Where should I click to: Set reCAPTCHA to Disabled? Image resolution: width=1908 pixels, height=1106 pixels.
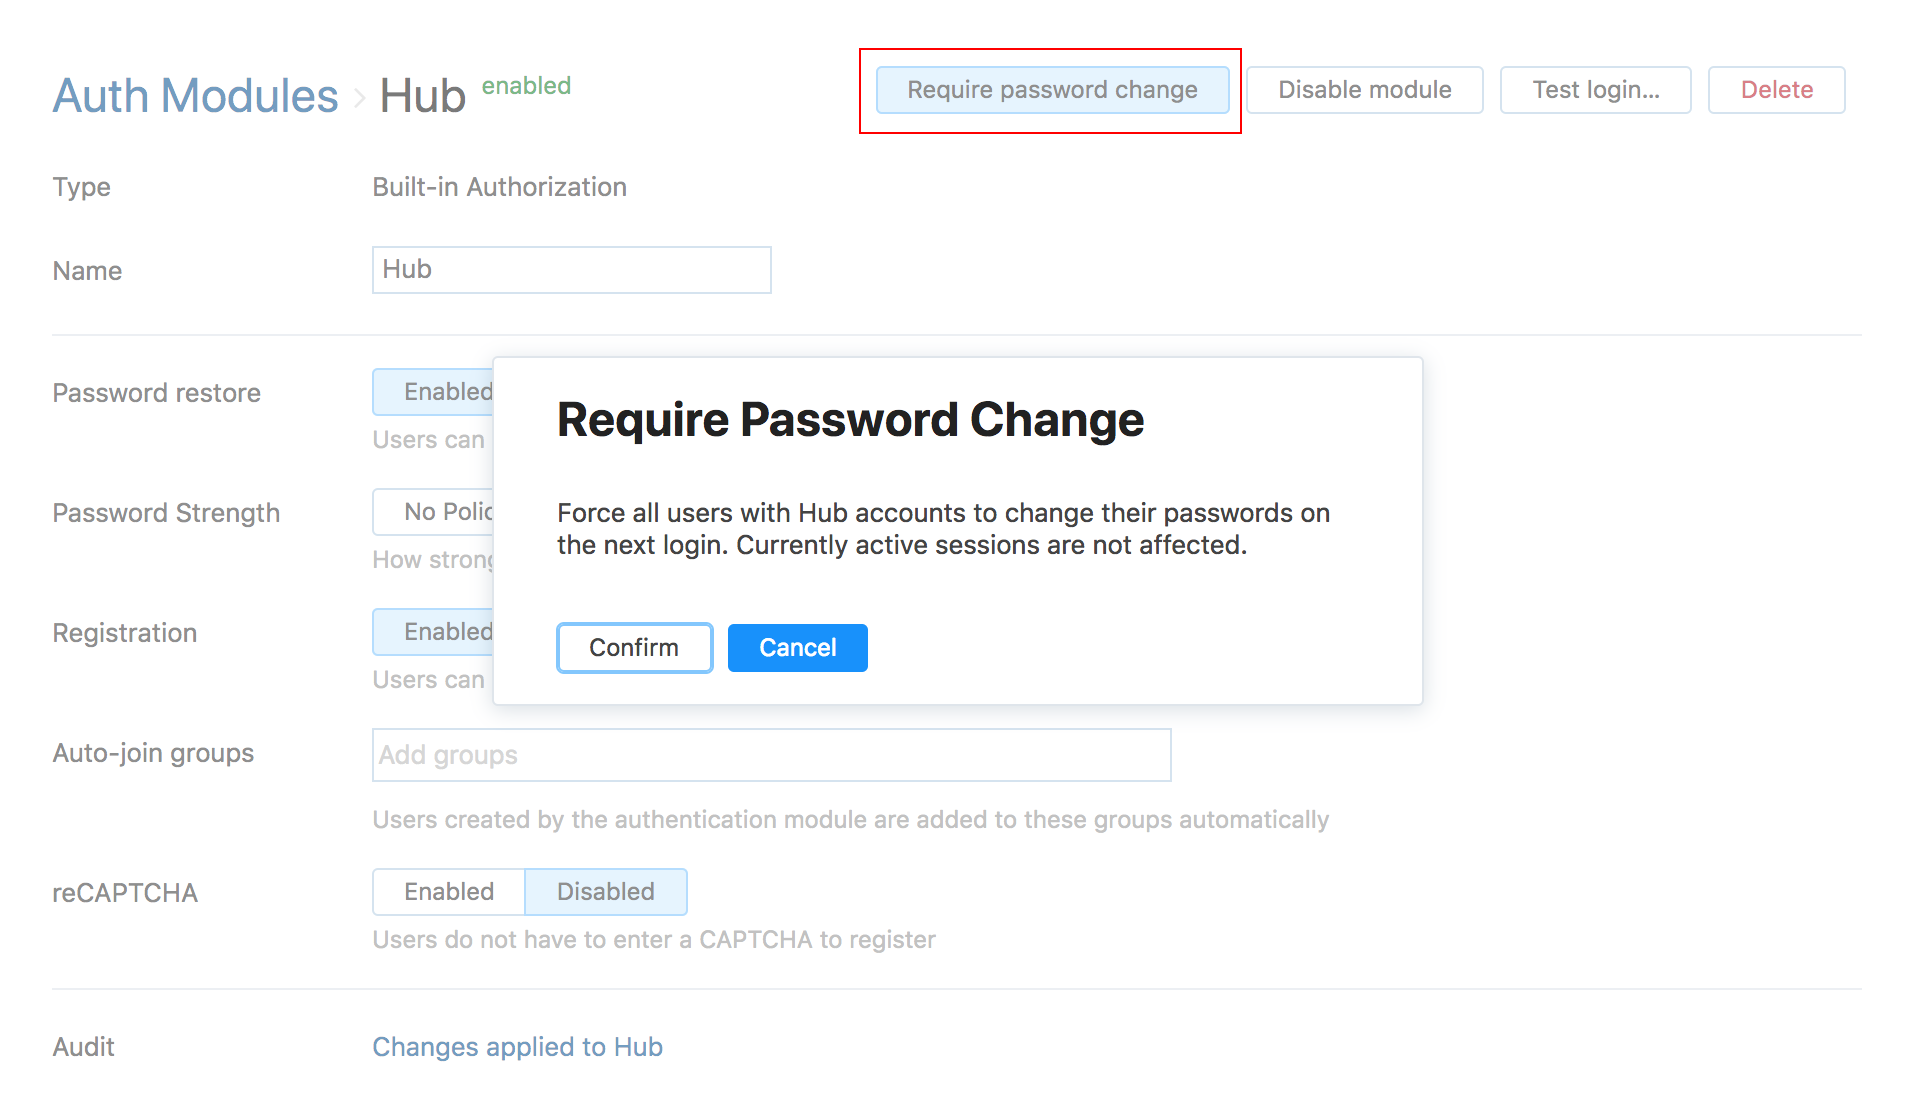tap(605, 892)
